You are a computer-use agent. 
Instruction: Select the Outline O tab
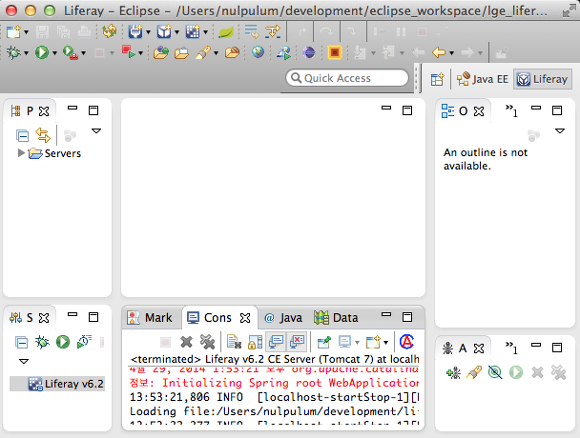(x=463, y=111)
